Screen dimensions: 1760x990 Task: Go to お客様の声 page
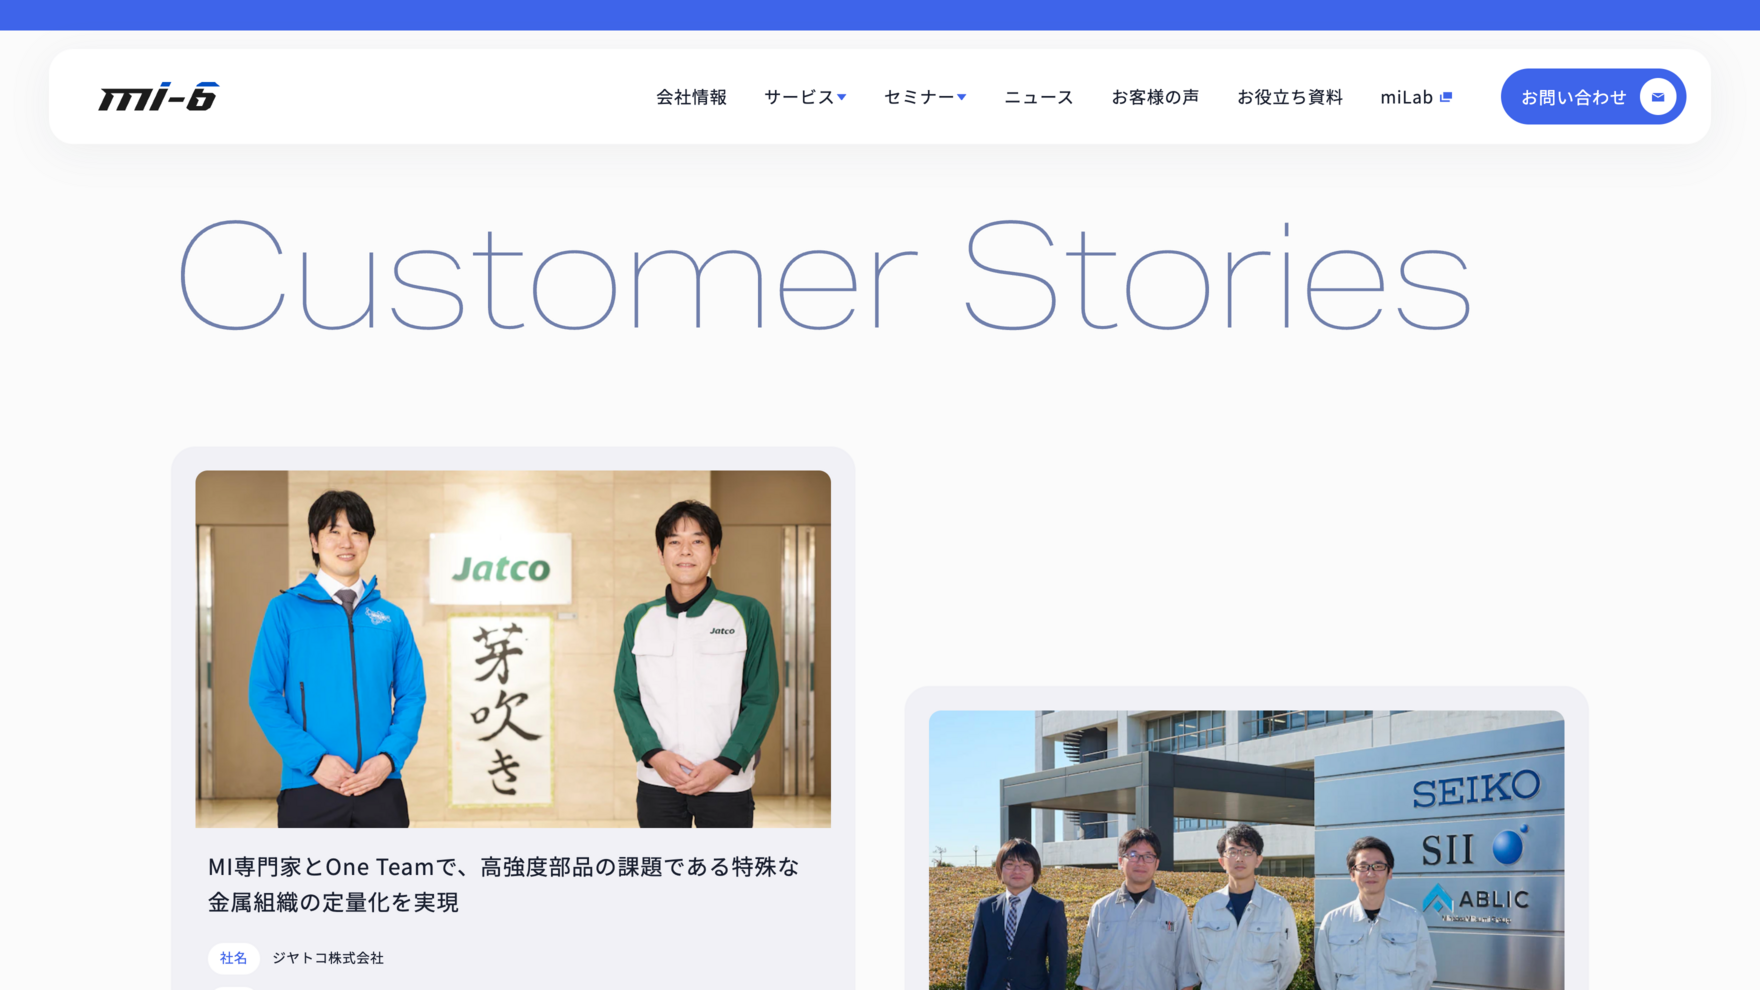point(1155,97)
